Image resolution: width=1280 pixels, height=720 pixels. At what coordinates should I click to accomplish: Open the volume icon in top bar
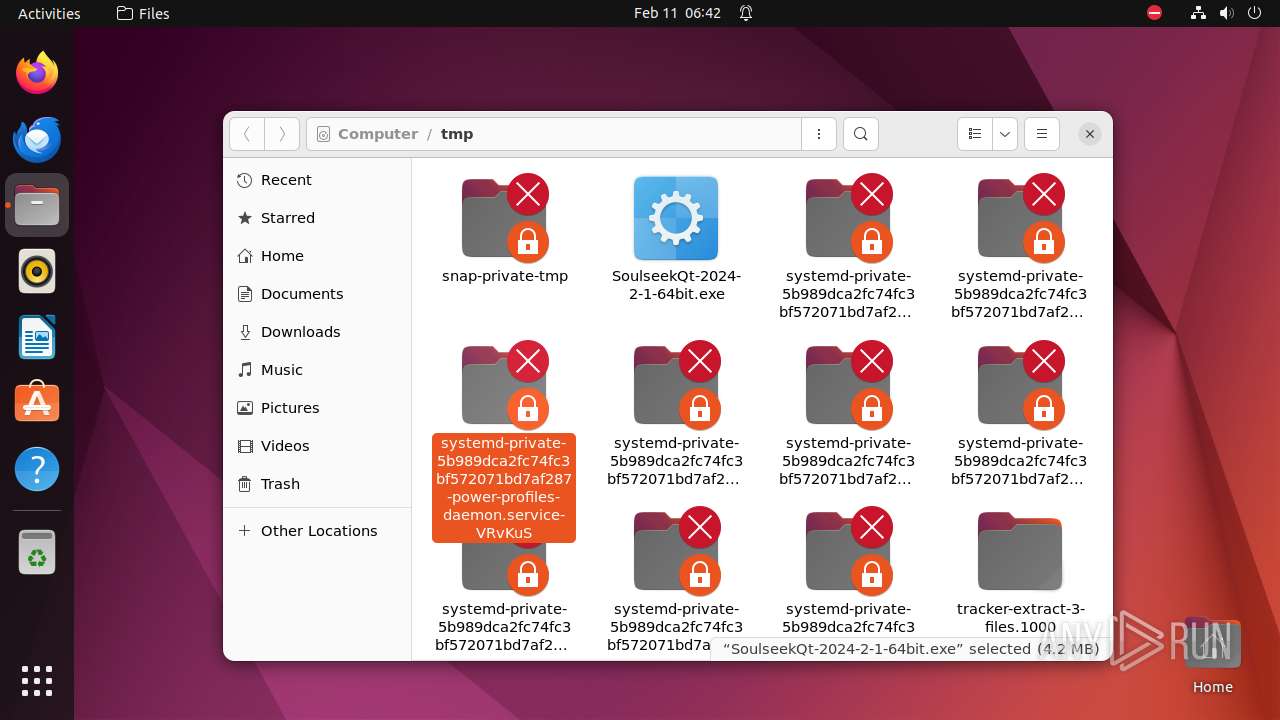(1225, 13)
